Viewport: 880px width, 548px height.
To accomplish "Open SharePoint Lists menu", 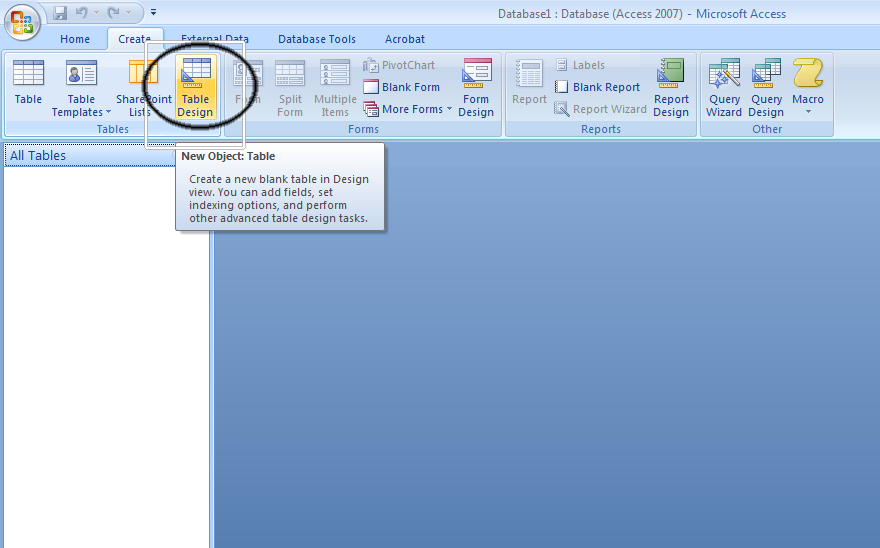I will pyautogui.click(x=143, y=88).
